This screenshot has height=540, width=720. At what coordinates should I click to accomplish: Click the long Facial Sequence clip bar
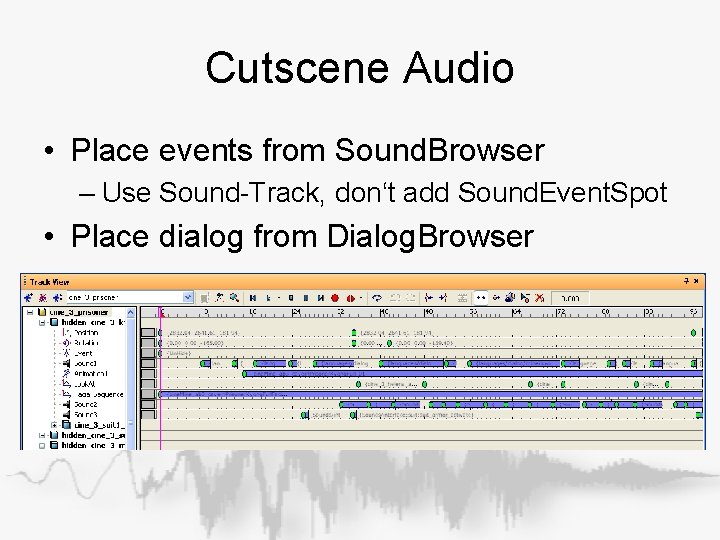click(430, 394)
